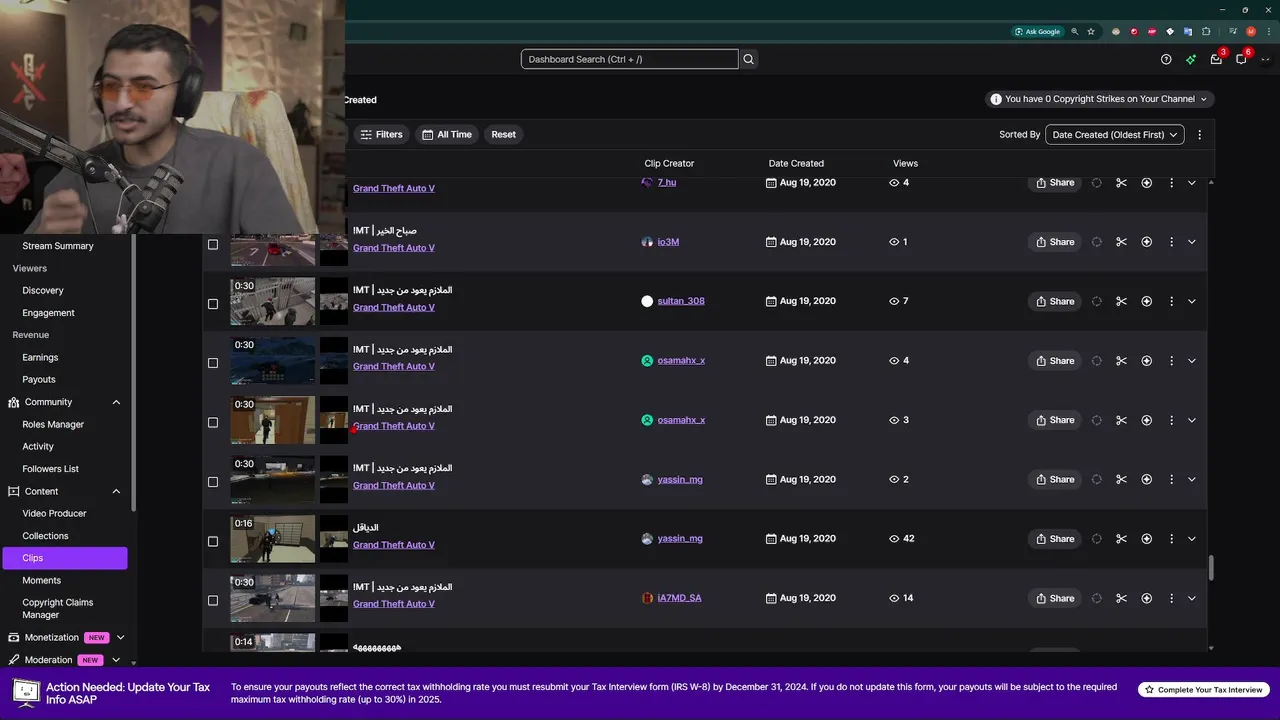1280x720 pixels.
Task: Open Video Producer in sidebar
Action: [54, 513]
